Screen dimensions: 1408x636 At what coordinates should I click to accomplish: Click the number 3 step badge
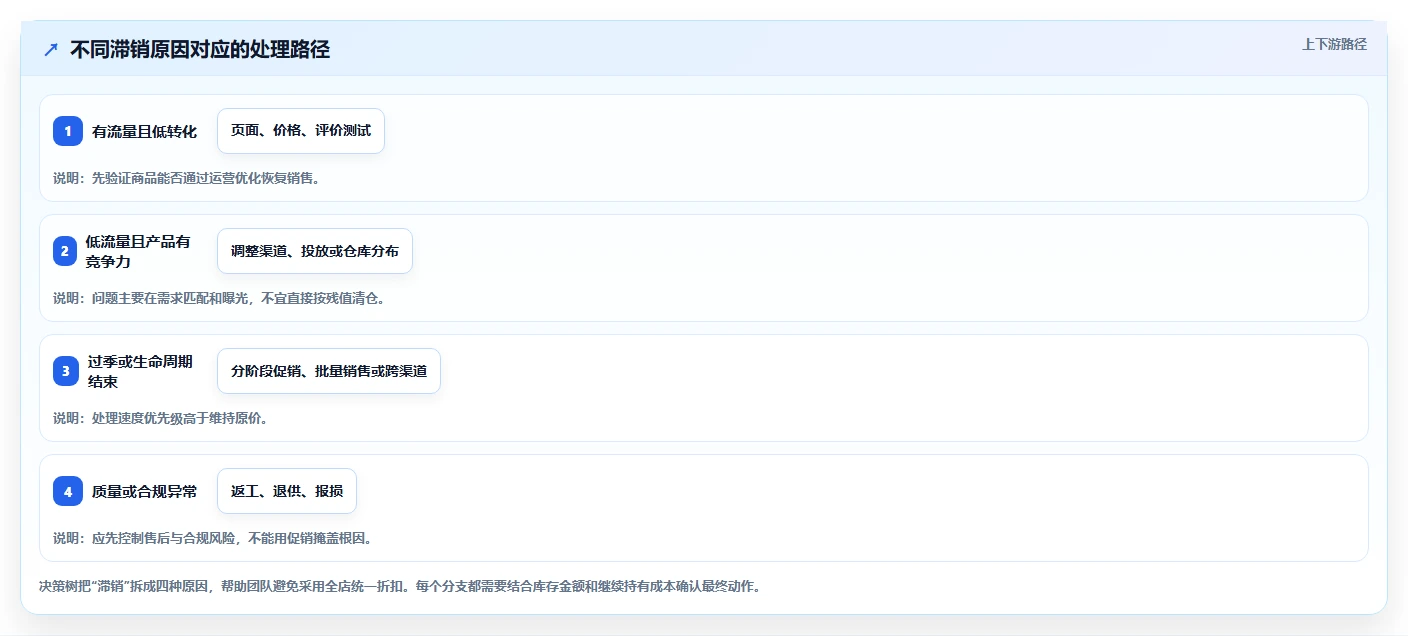[66, 371]
